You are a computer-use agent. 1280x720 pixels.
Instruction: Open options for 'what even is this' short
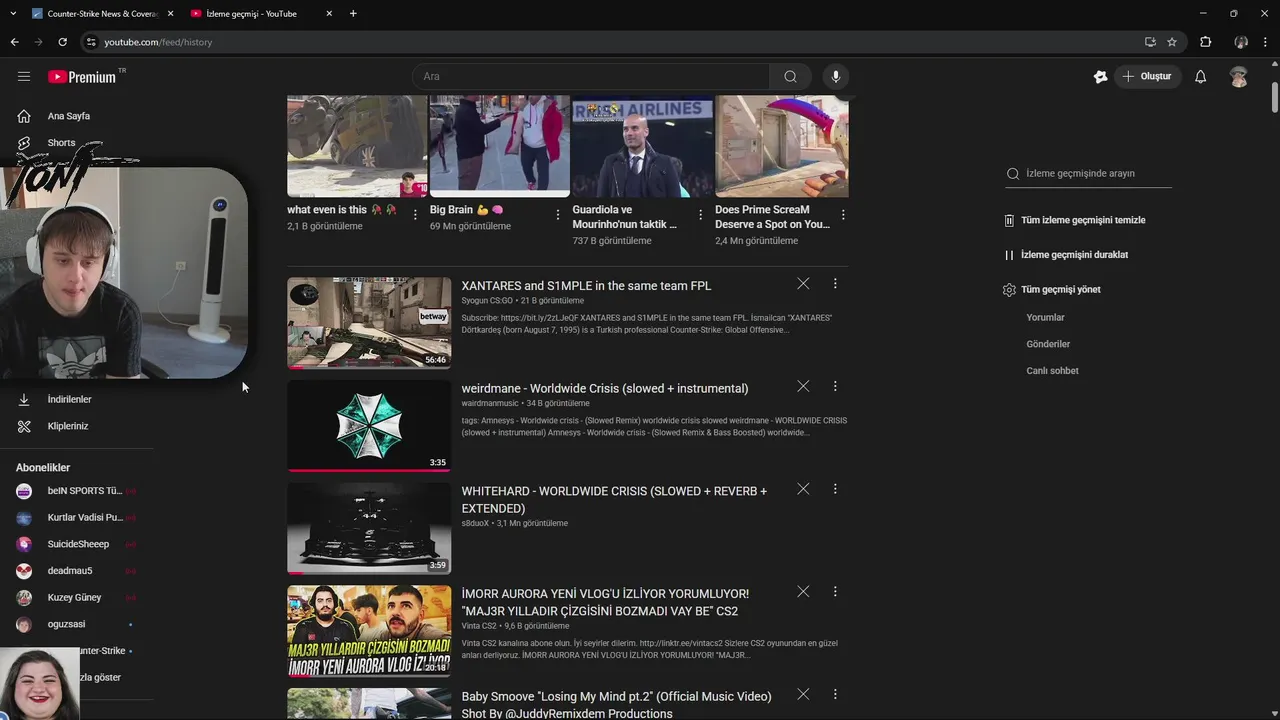[x=415, y=215]
